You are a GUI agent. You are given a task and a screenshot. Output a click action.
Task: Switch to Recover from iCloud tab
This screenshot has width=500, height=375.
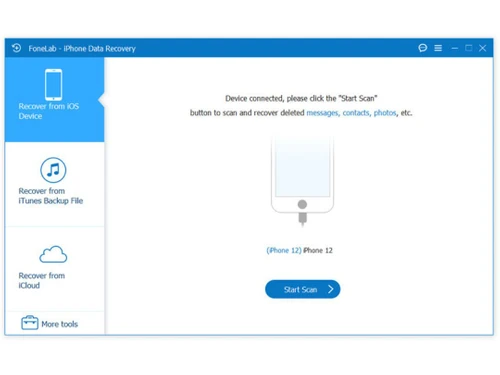pyautogui.click(x=55, y=269)
